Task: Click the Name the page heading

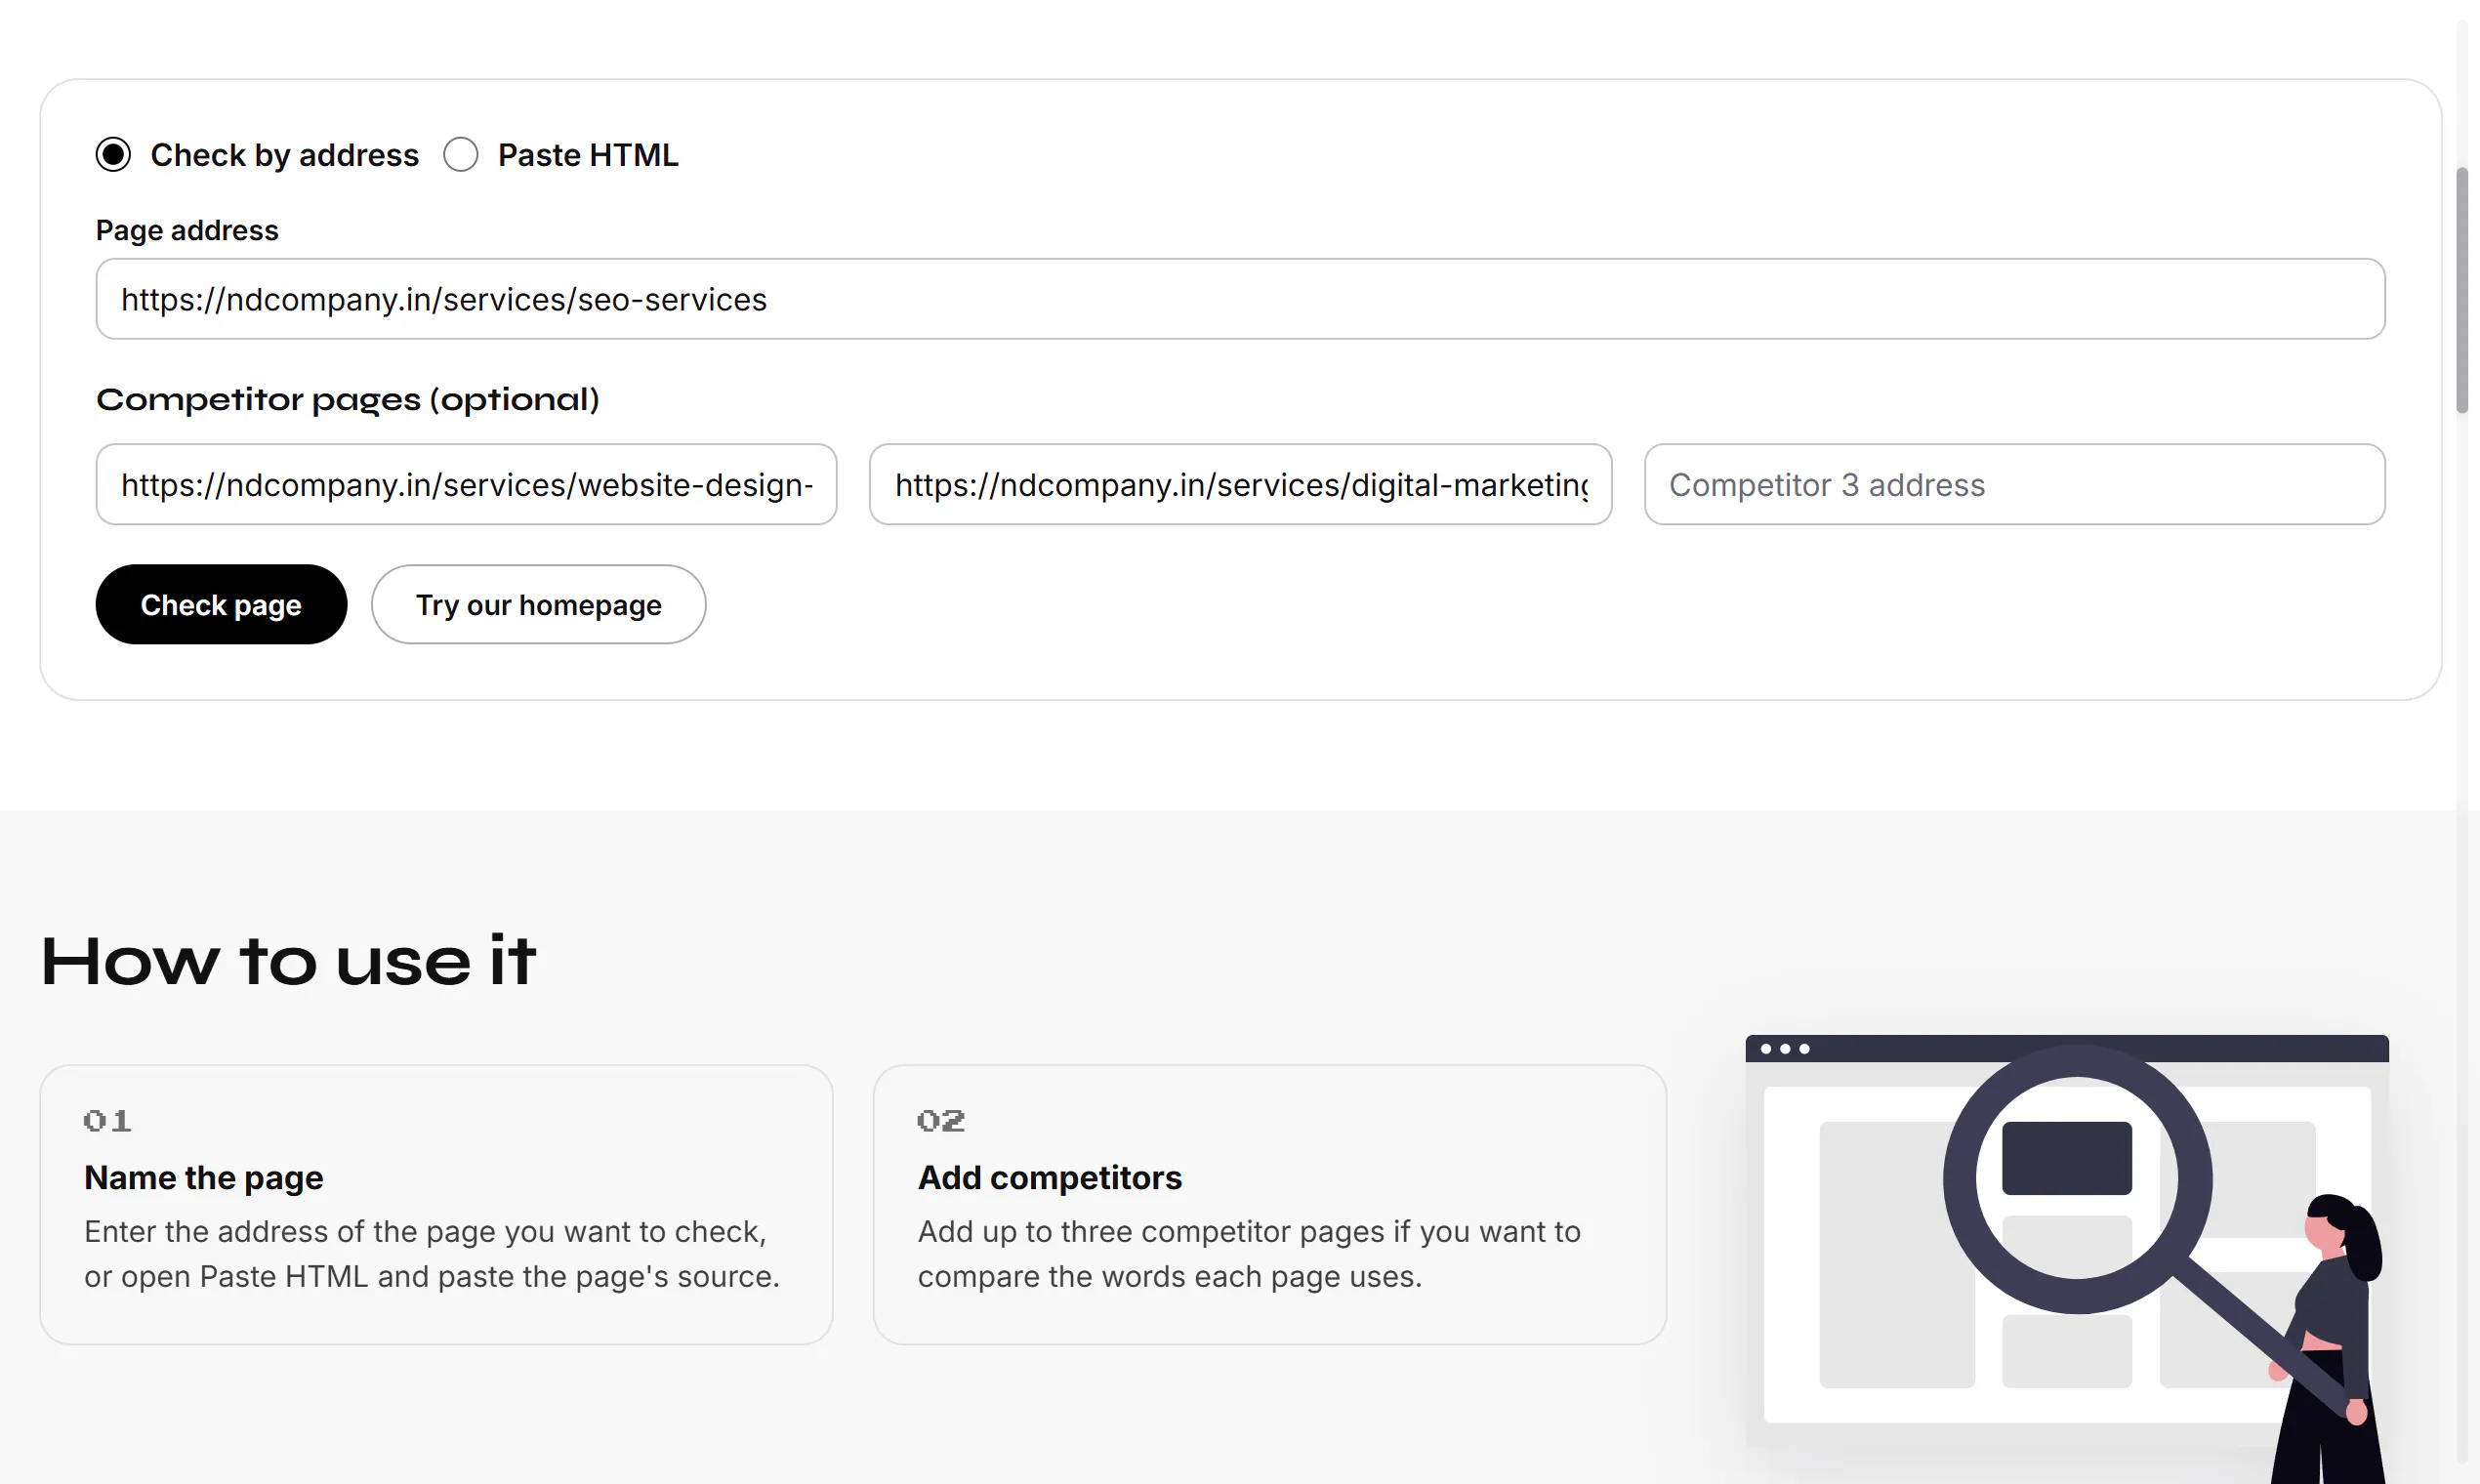Action: (204, 1177)
